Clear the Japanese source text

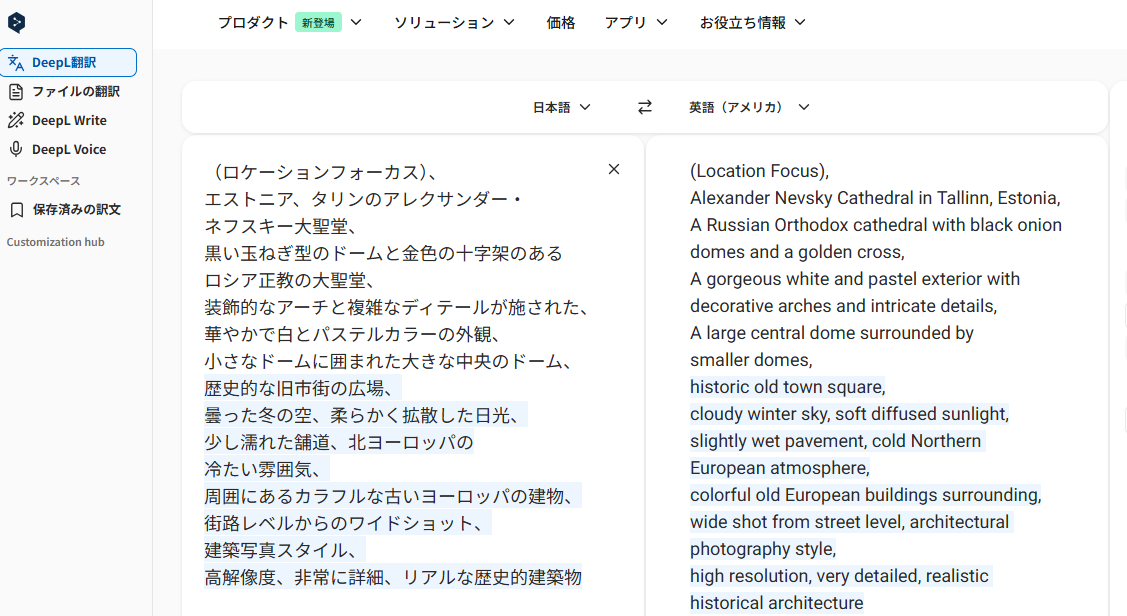click(614, 169)
